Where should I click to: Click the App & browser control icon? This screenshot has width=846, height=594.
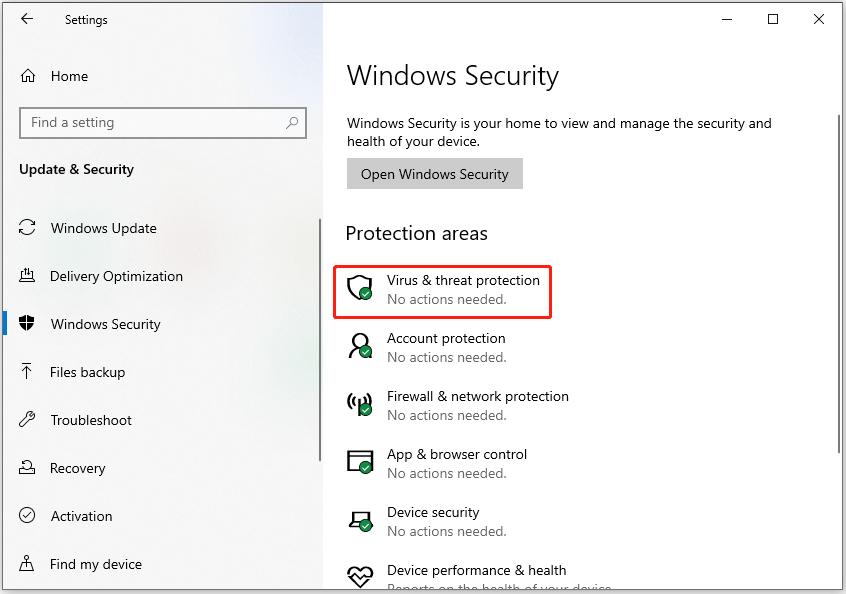[x=360, y=461]
